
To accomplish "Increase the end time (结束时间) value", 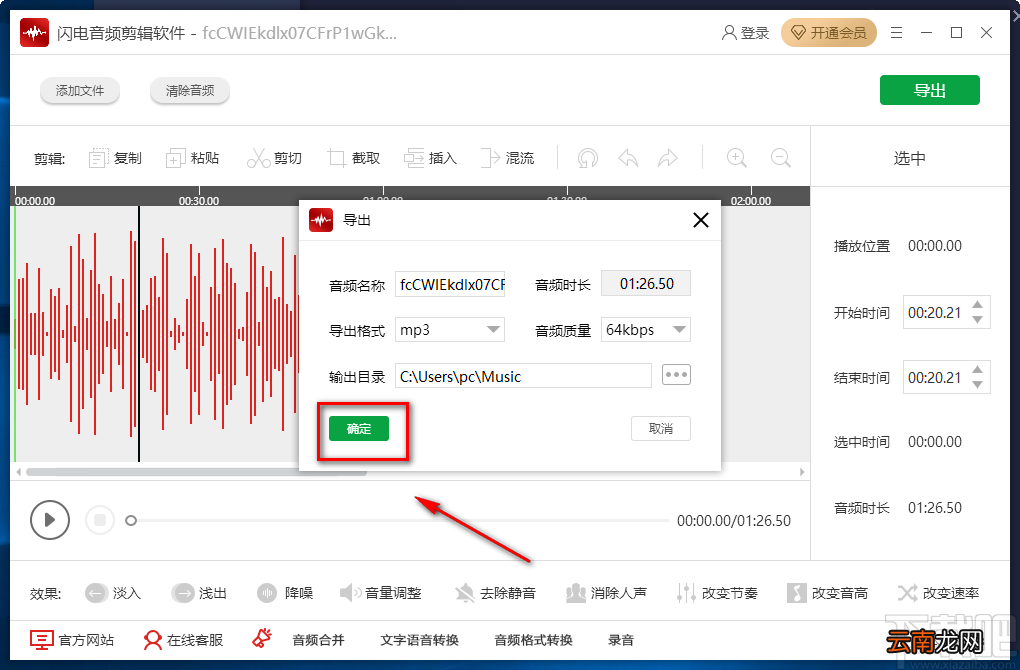I will click(977, 369).
